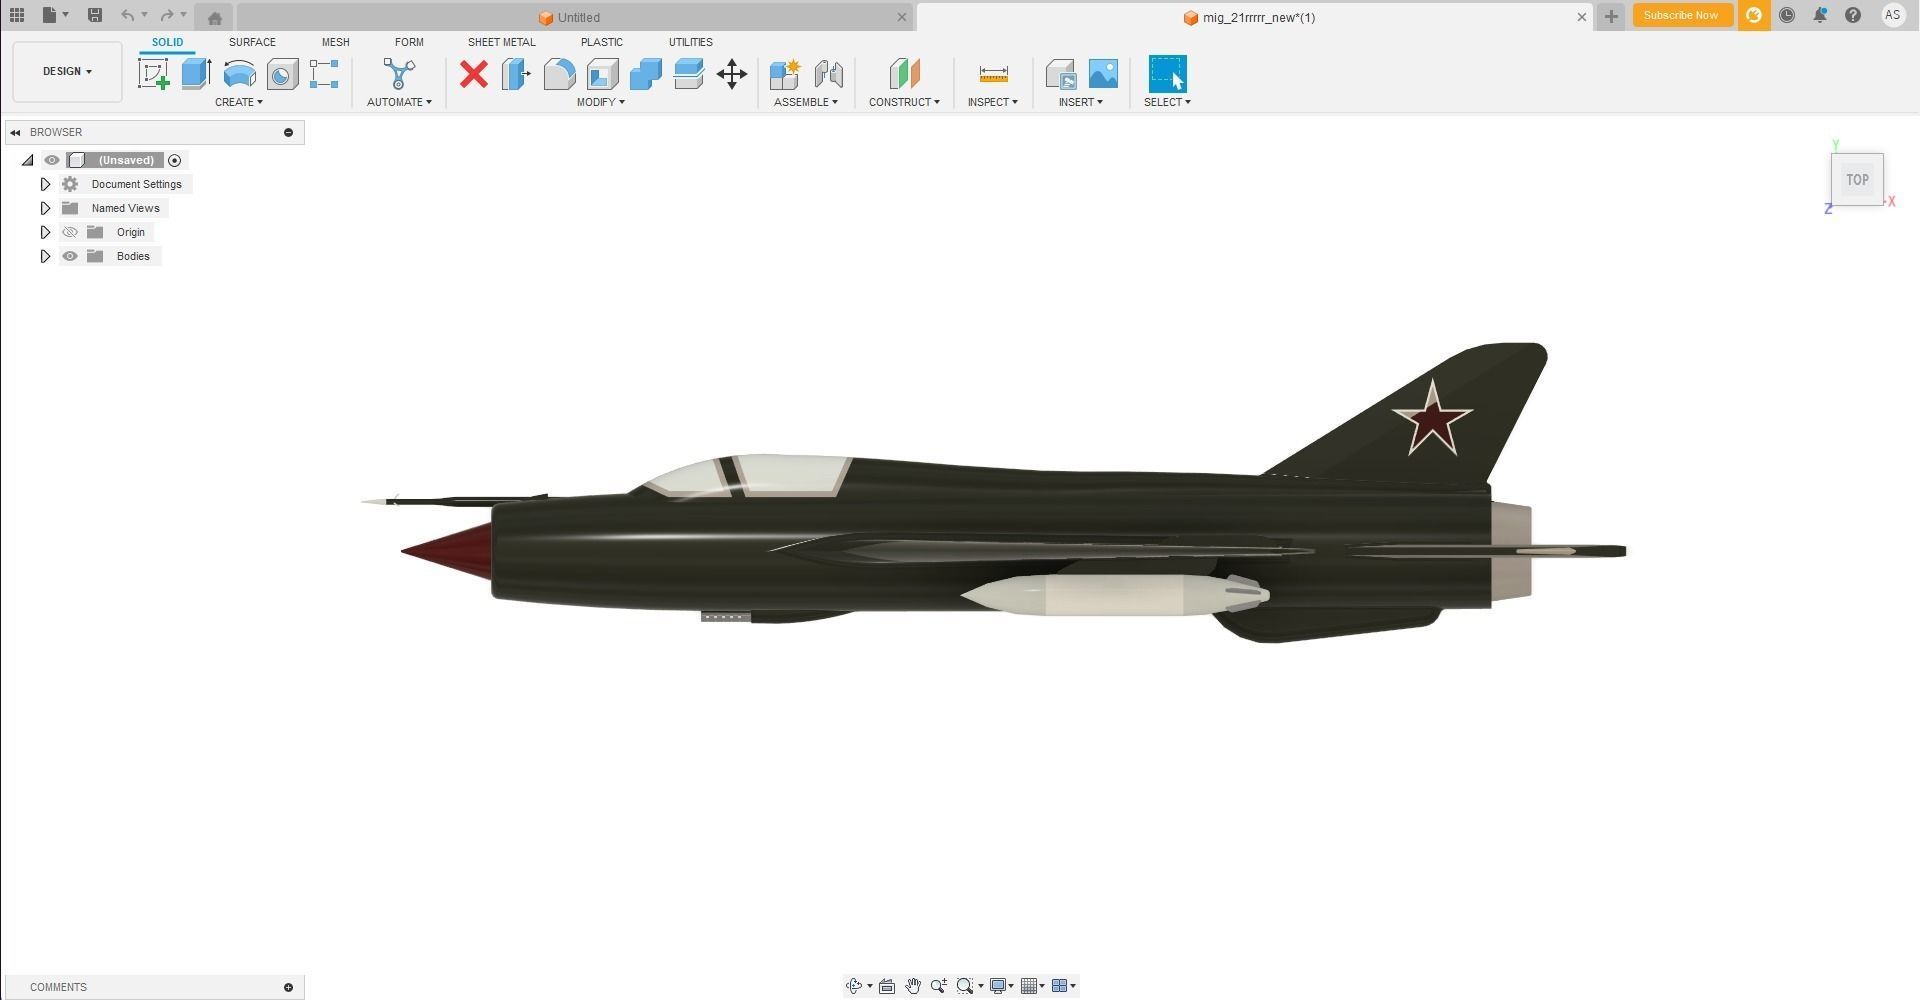The image size is (1920, 1000).
Task: Click the Insert Canvas image icon
Action: pyautogui.click(x=1103, y=74)
